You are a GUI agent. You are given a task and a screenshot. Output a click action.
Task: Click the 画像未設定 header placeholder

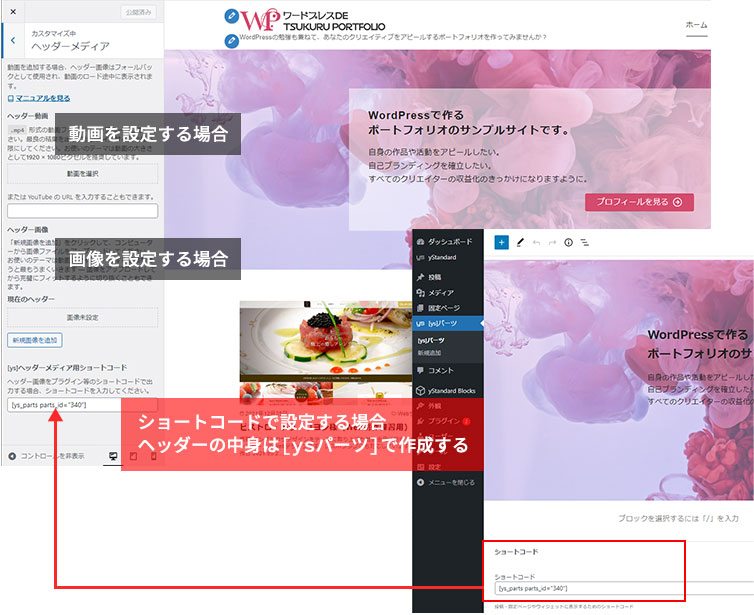coord(82,317)
